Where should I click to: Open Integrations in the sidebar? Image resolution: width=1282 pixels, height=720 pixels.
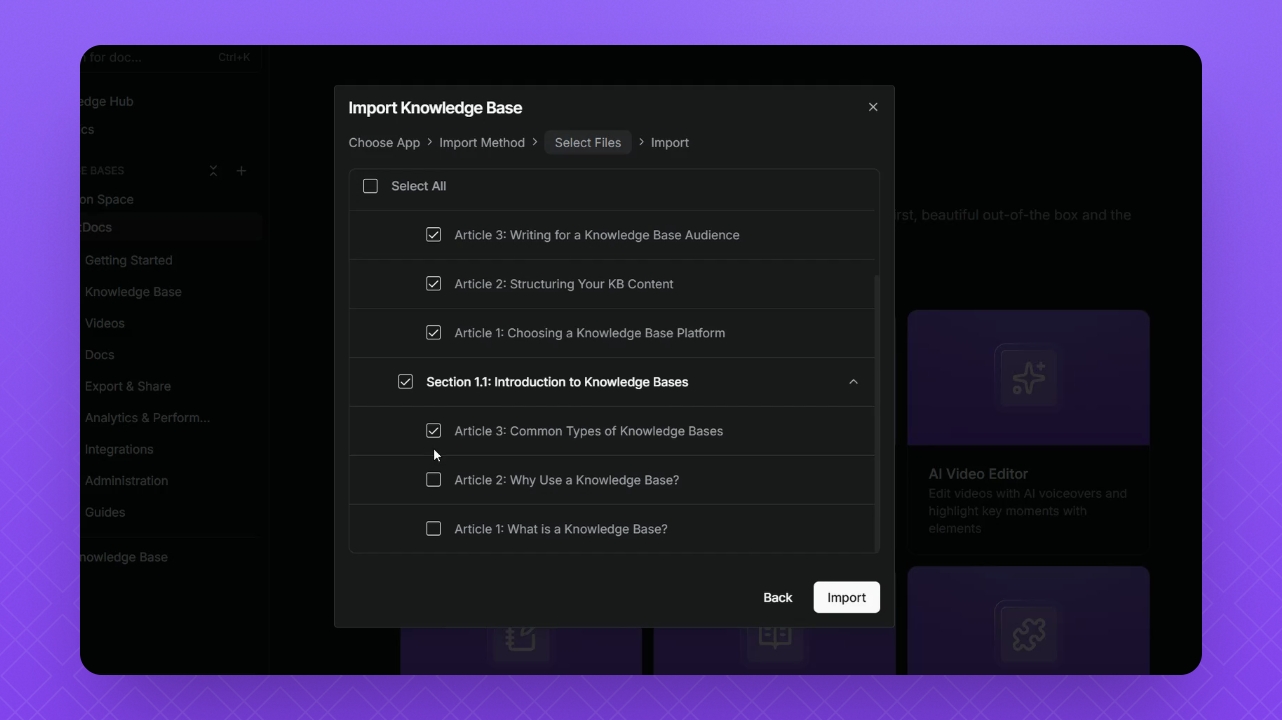tap(119, 449)
